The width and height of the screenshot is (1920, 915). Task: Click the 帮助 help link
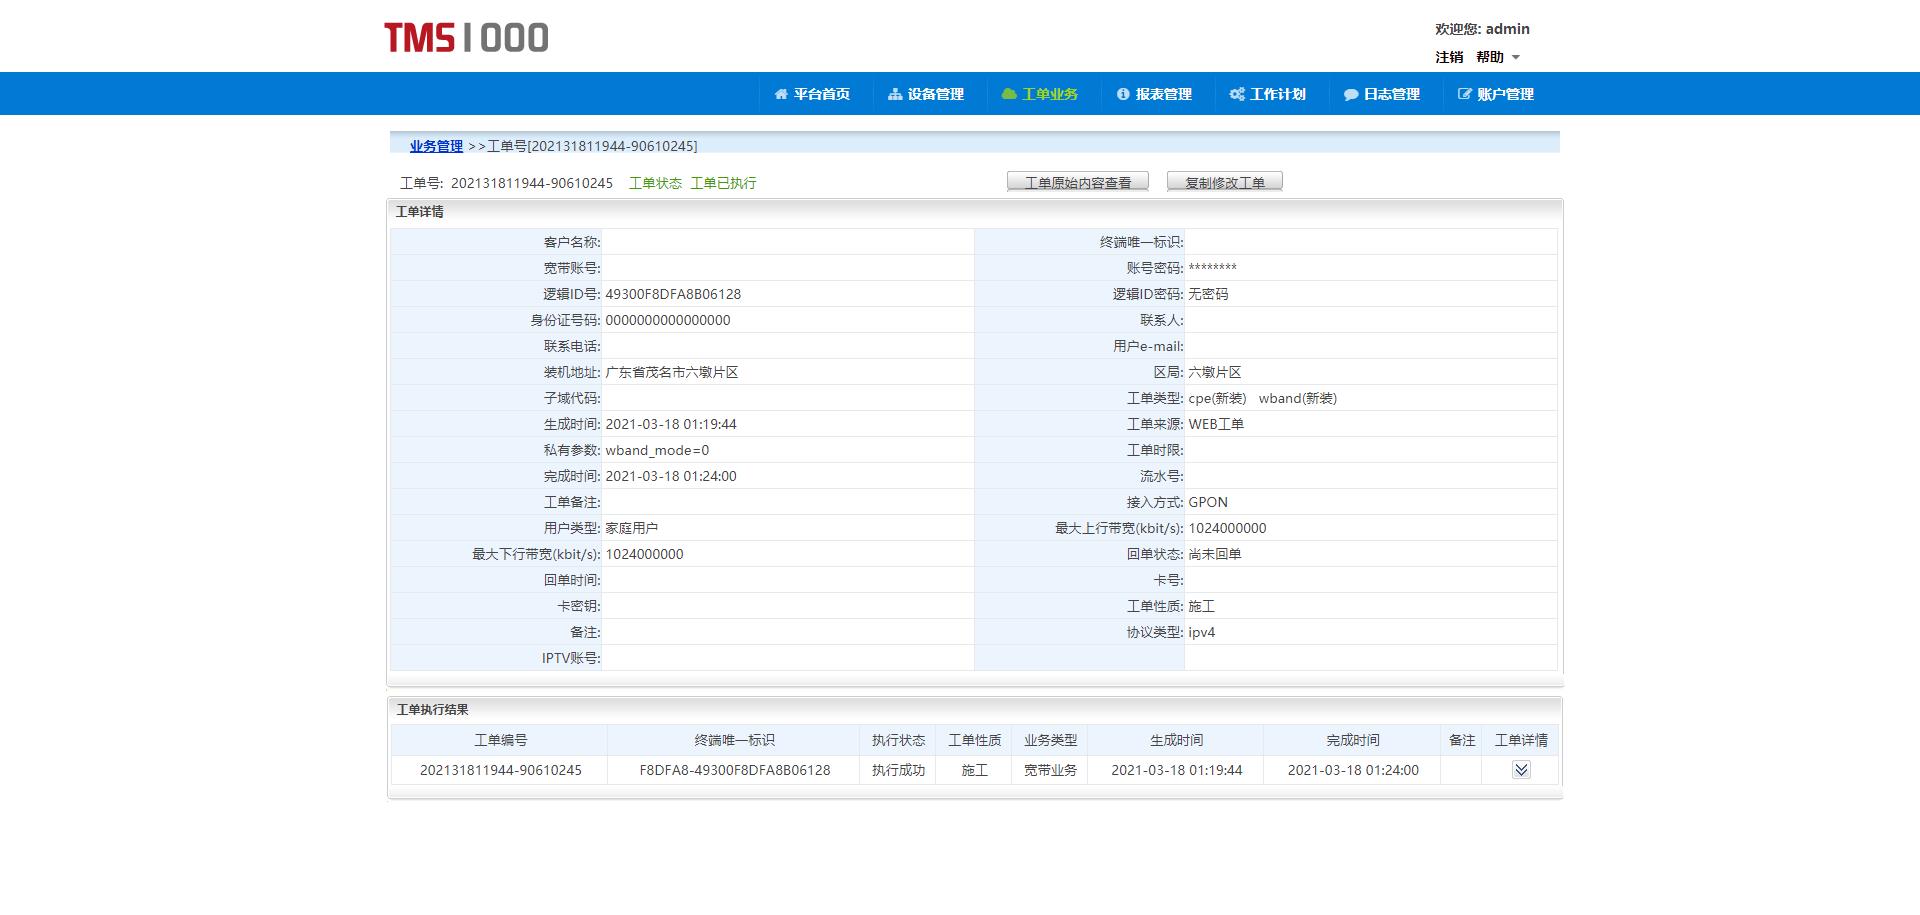pyautogui.click(x=1490, y=57)
